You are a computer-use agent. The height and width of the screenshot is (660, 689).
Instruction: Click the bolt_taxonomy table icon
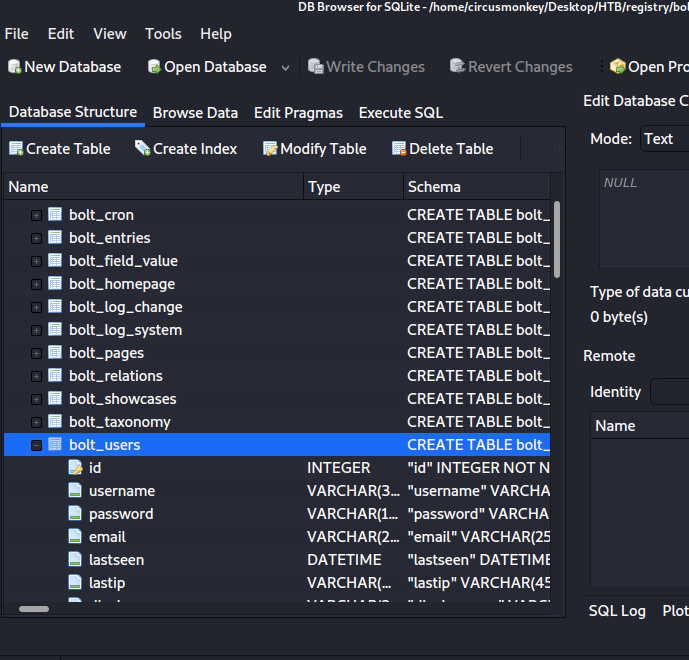(x=55, y=421)
